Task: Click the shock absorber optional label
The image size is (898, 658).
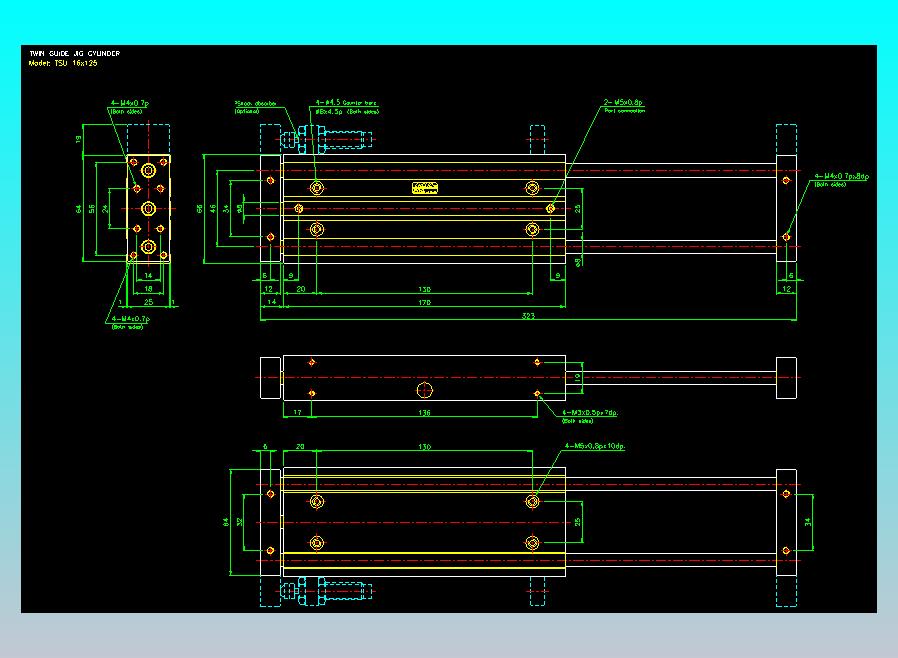Action: [255, 107]
